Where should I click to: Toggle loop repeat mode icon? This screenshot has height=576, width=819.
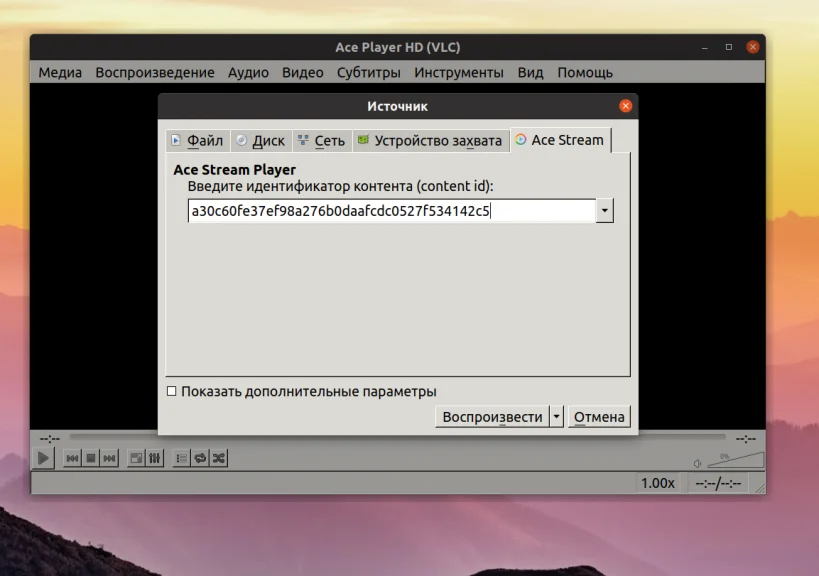(x=200, y=459)
